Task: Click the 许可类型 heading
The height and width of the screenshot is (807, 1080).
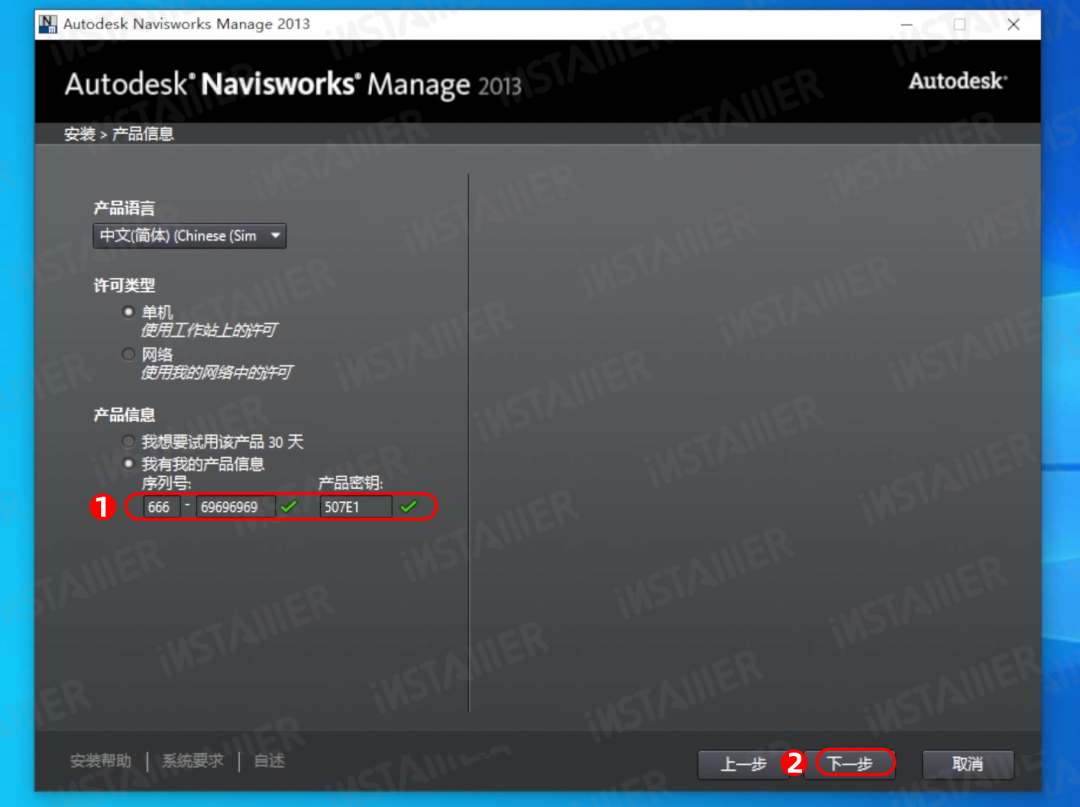Action: (124, 285)
